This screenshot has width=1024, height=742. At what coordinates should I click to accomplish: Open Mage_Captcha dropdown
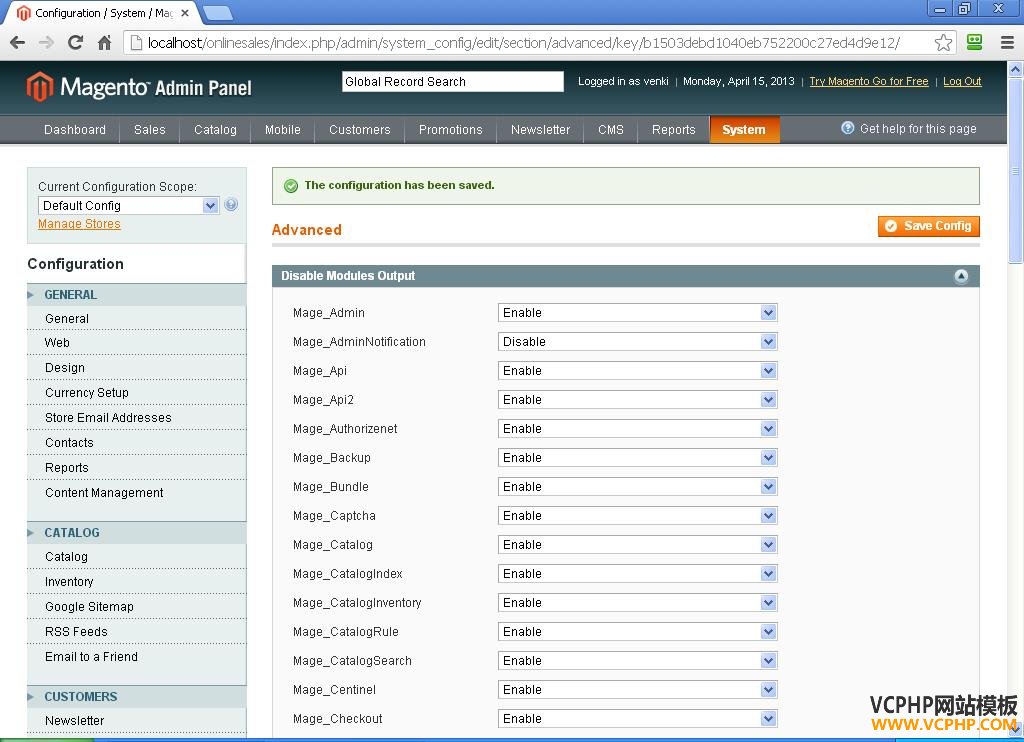point(637,516)
